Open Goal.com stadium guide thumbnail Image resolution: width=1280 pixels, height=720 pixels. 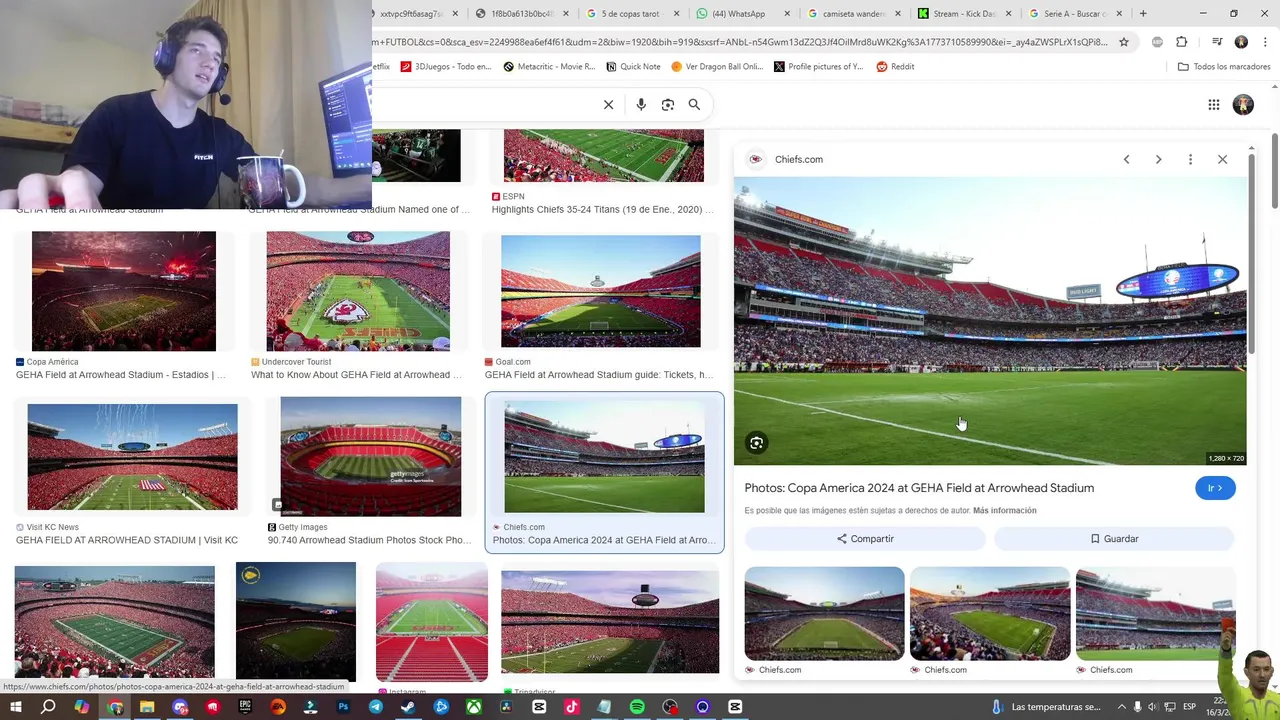[601, 291]
